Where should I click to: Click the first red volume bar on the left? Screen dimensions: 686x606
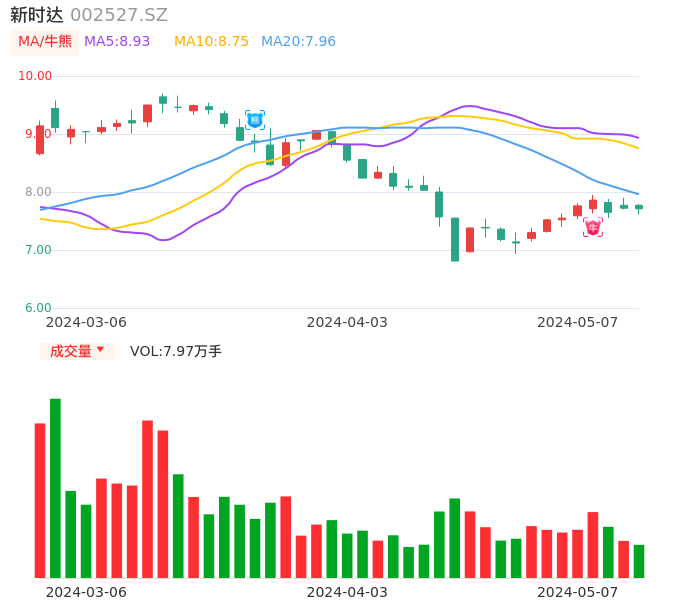tap(40, 500)
